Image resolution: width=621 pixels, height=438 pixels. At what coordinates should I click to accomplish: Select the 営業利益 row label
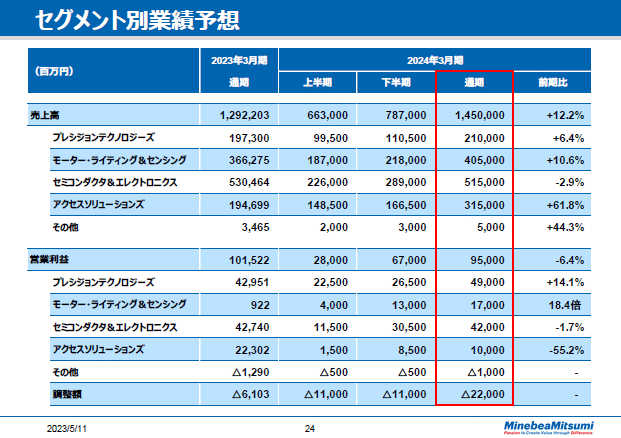(49, 260)
